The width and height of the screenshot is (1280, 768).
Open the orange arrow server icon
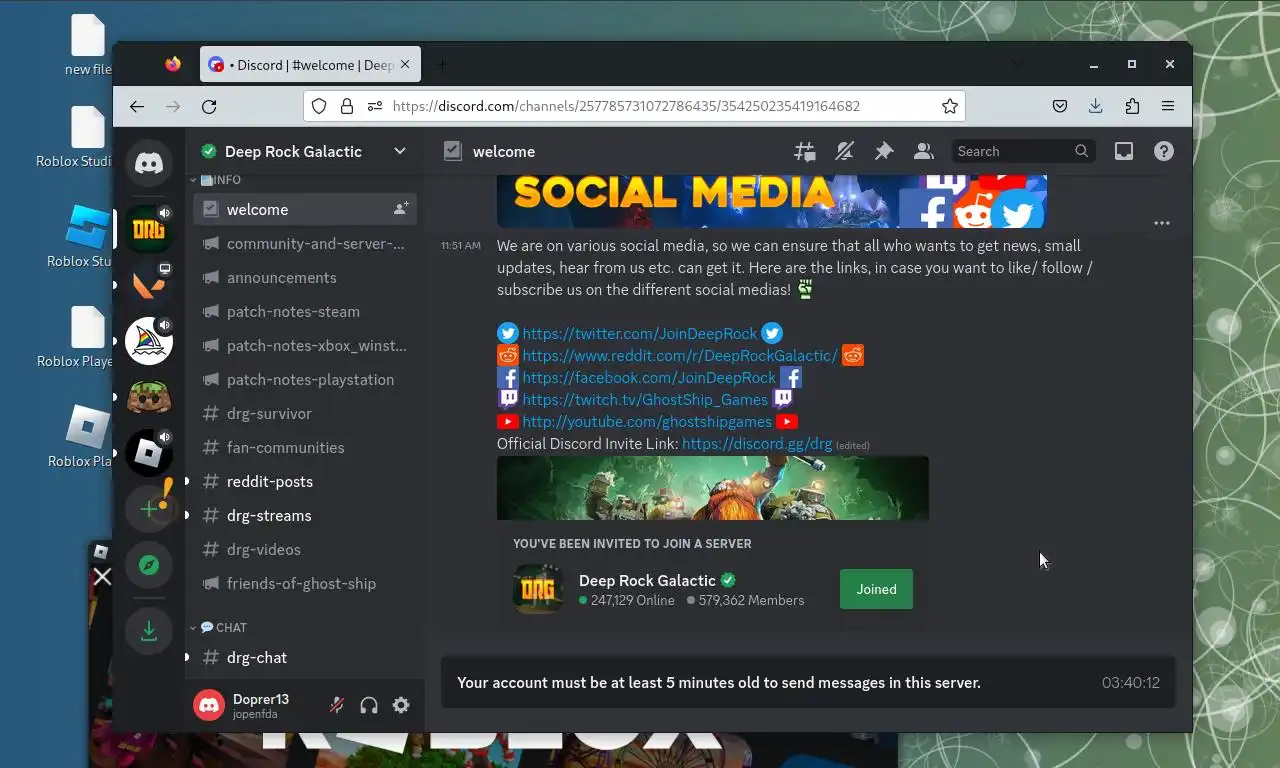pyautogui.click(x=149, y=286)
